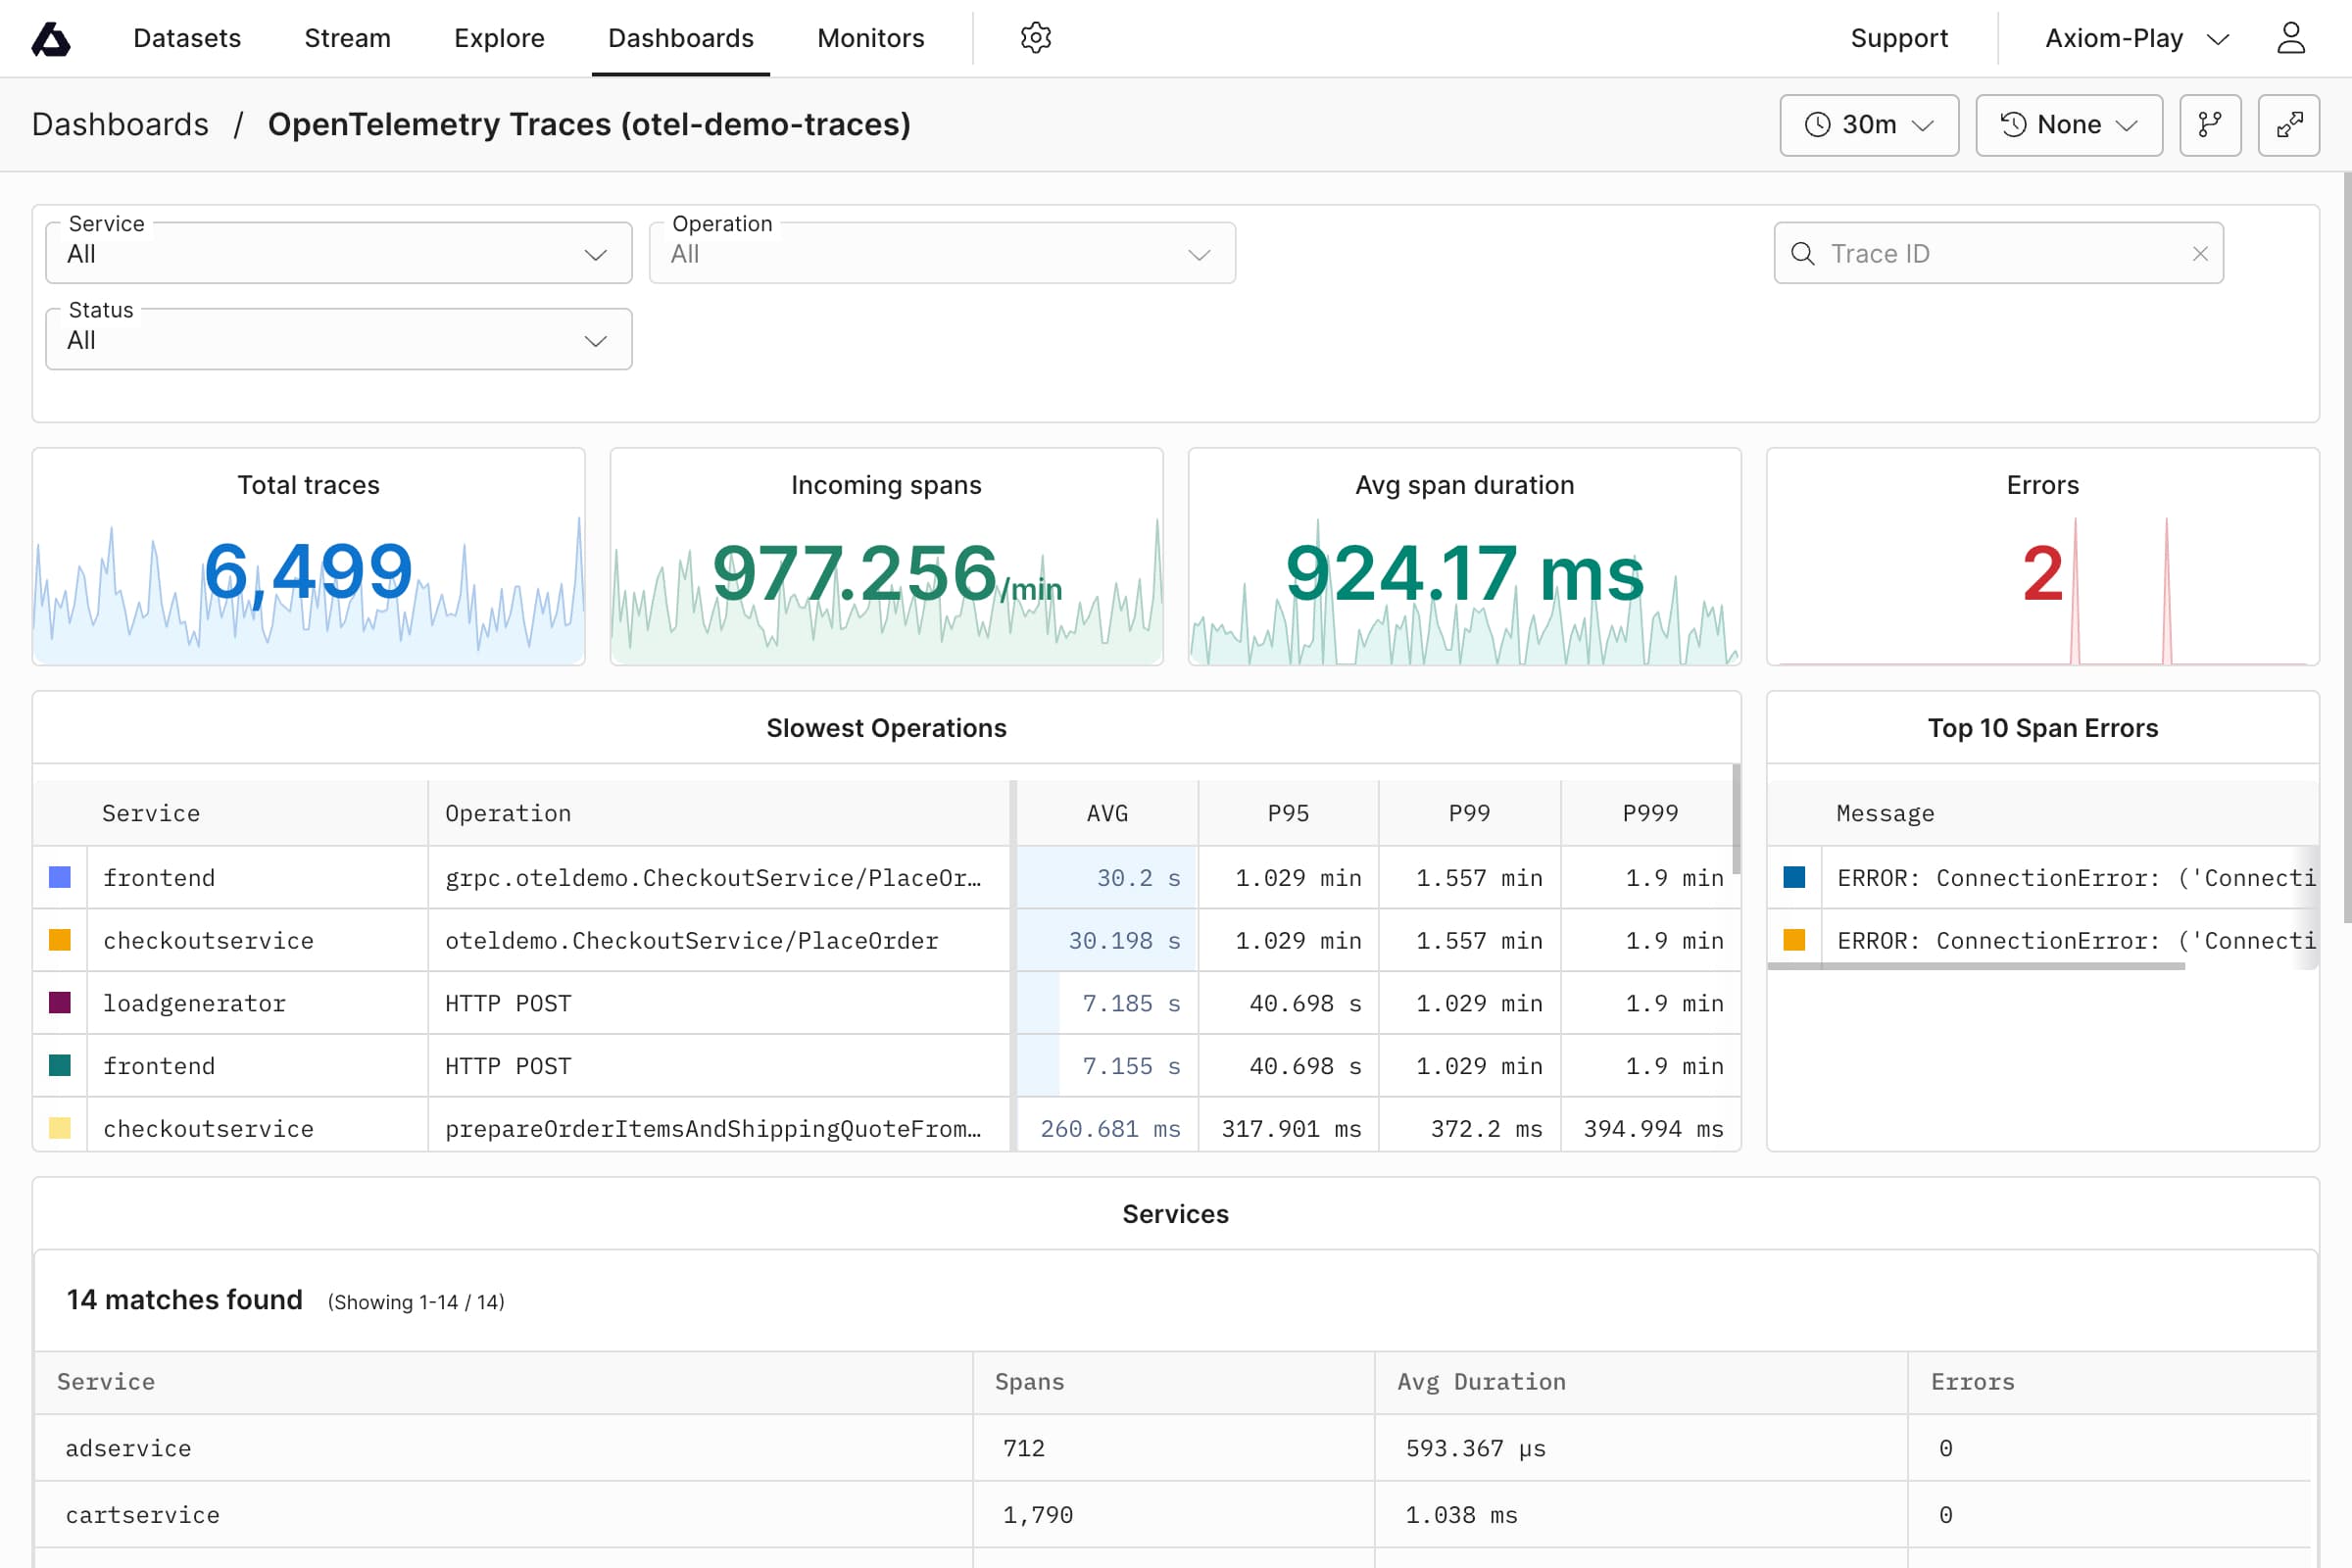Expand the Status filter dropdown
The height and width of the screenshot is (1568, 2352).
click(x=338, y=340)
